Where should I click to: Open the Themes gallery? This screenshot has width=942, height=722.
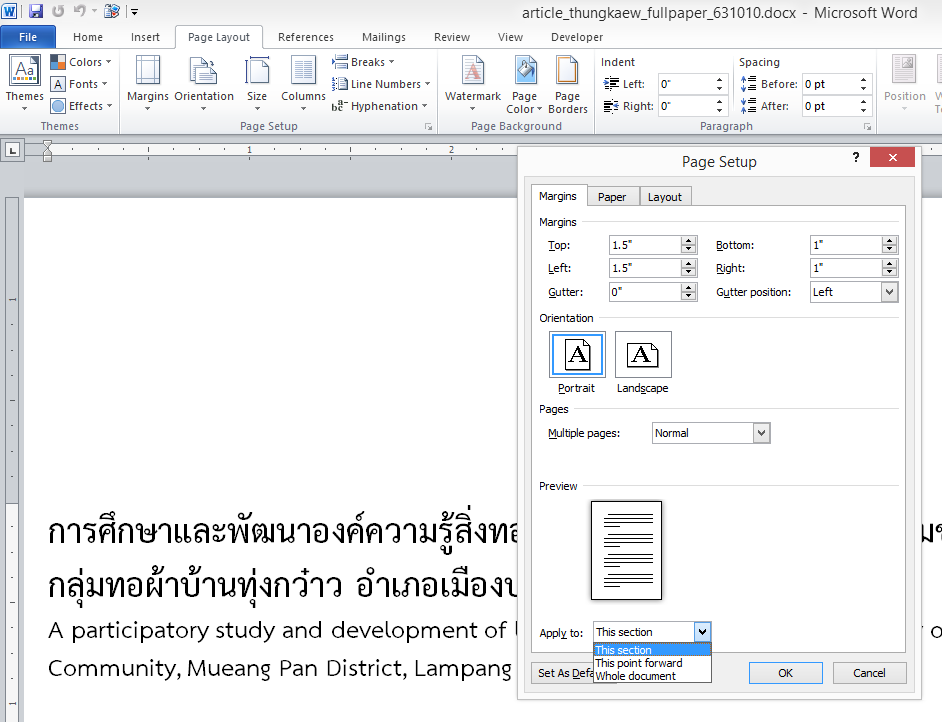point(24,80)
